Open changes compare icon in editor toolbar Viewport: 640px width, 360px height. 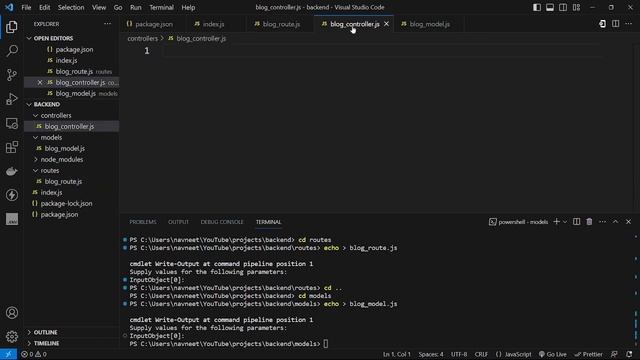pyautogui.click(x=602, y=24)
